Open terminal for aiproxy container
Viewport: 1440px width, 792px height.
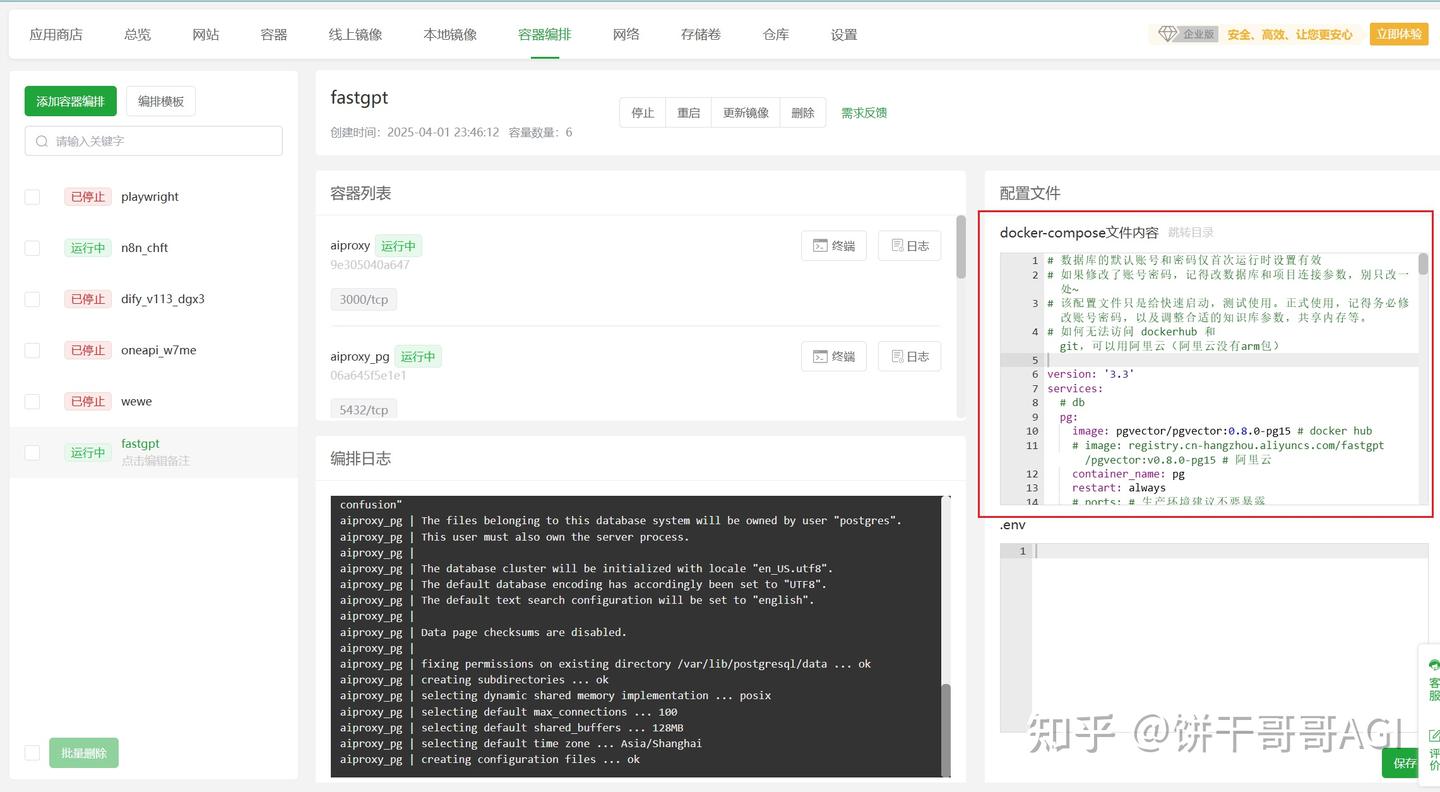(x=833, y=245)
